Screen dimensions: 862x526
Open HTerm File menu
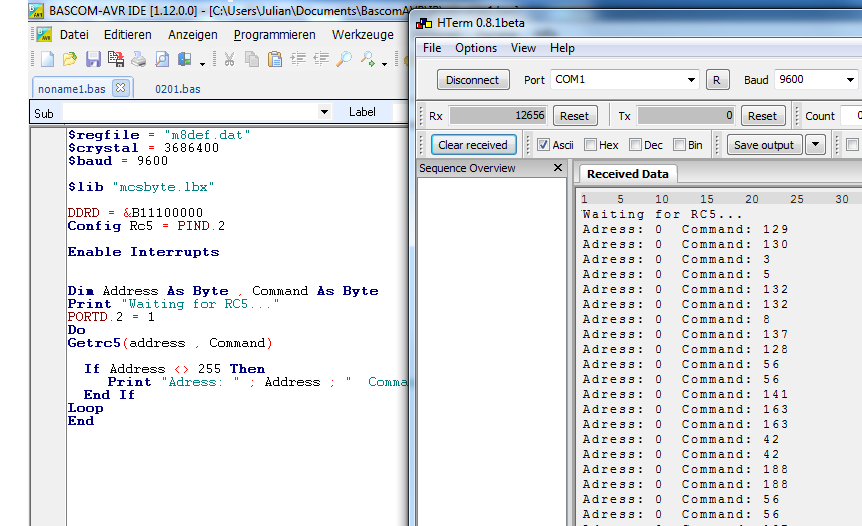tap(432, 48)
